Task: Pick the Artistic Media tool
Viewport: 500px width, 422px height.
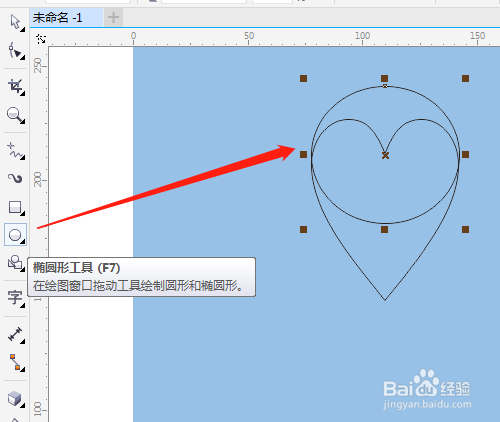Action: [15, 178]
